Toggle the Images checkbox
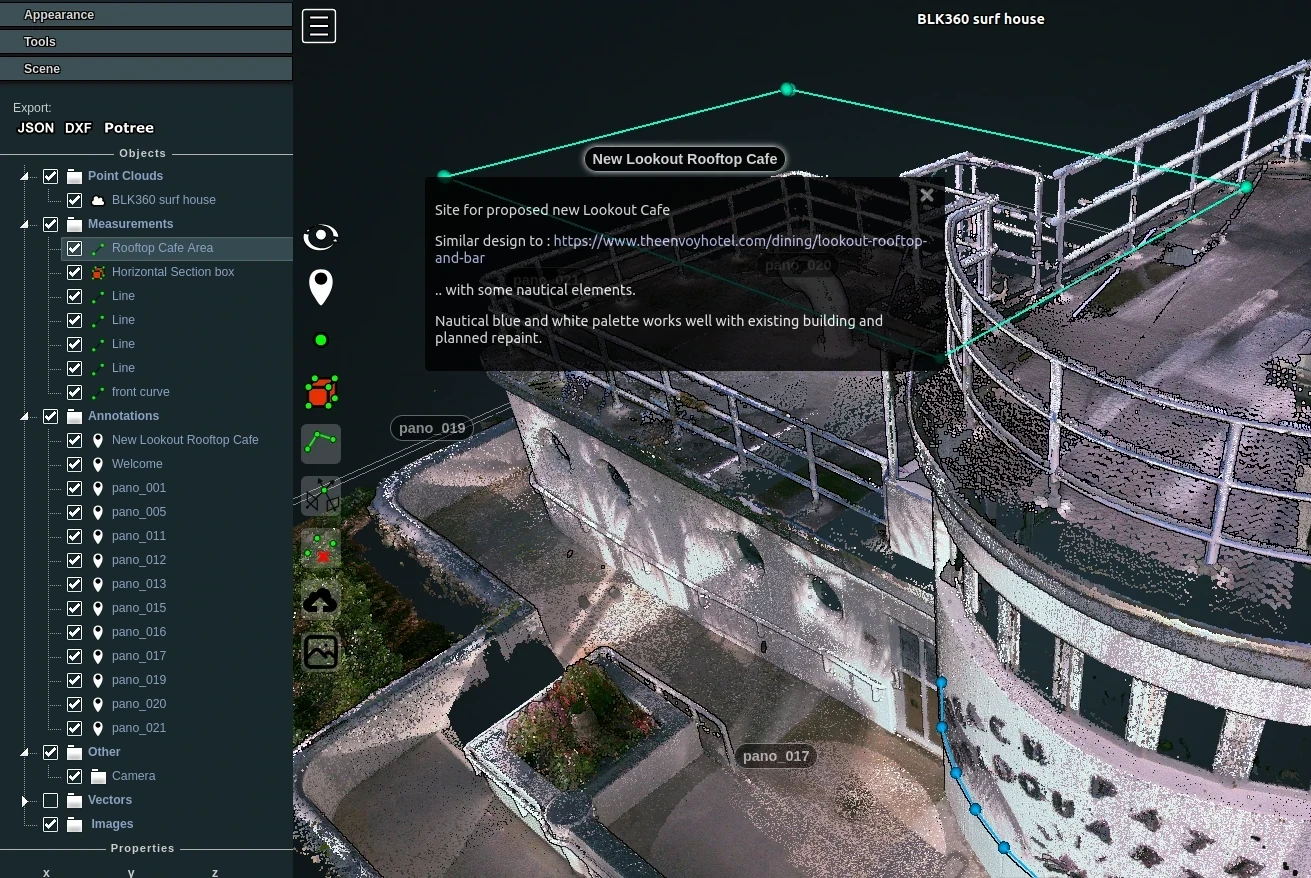The image size is (1311, 878). click(x=50, y=824)
